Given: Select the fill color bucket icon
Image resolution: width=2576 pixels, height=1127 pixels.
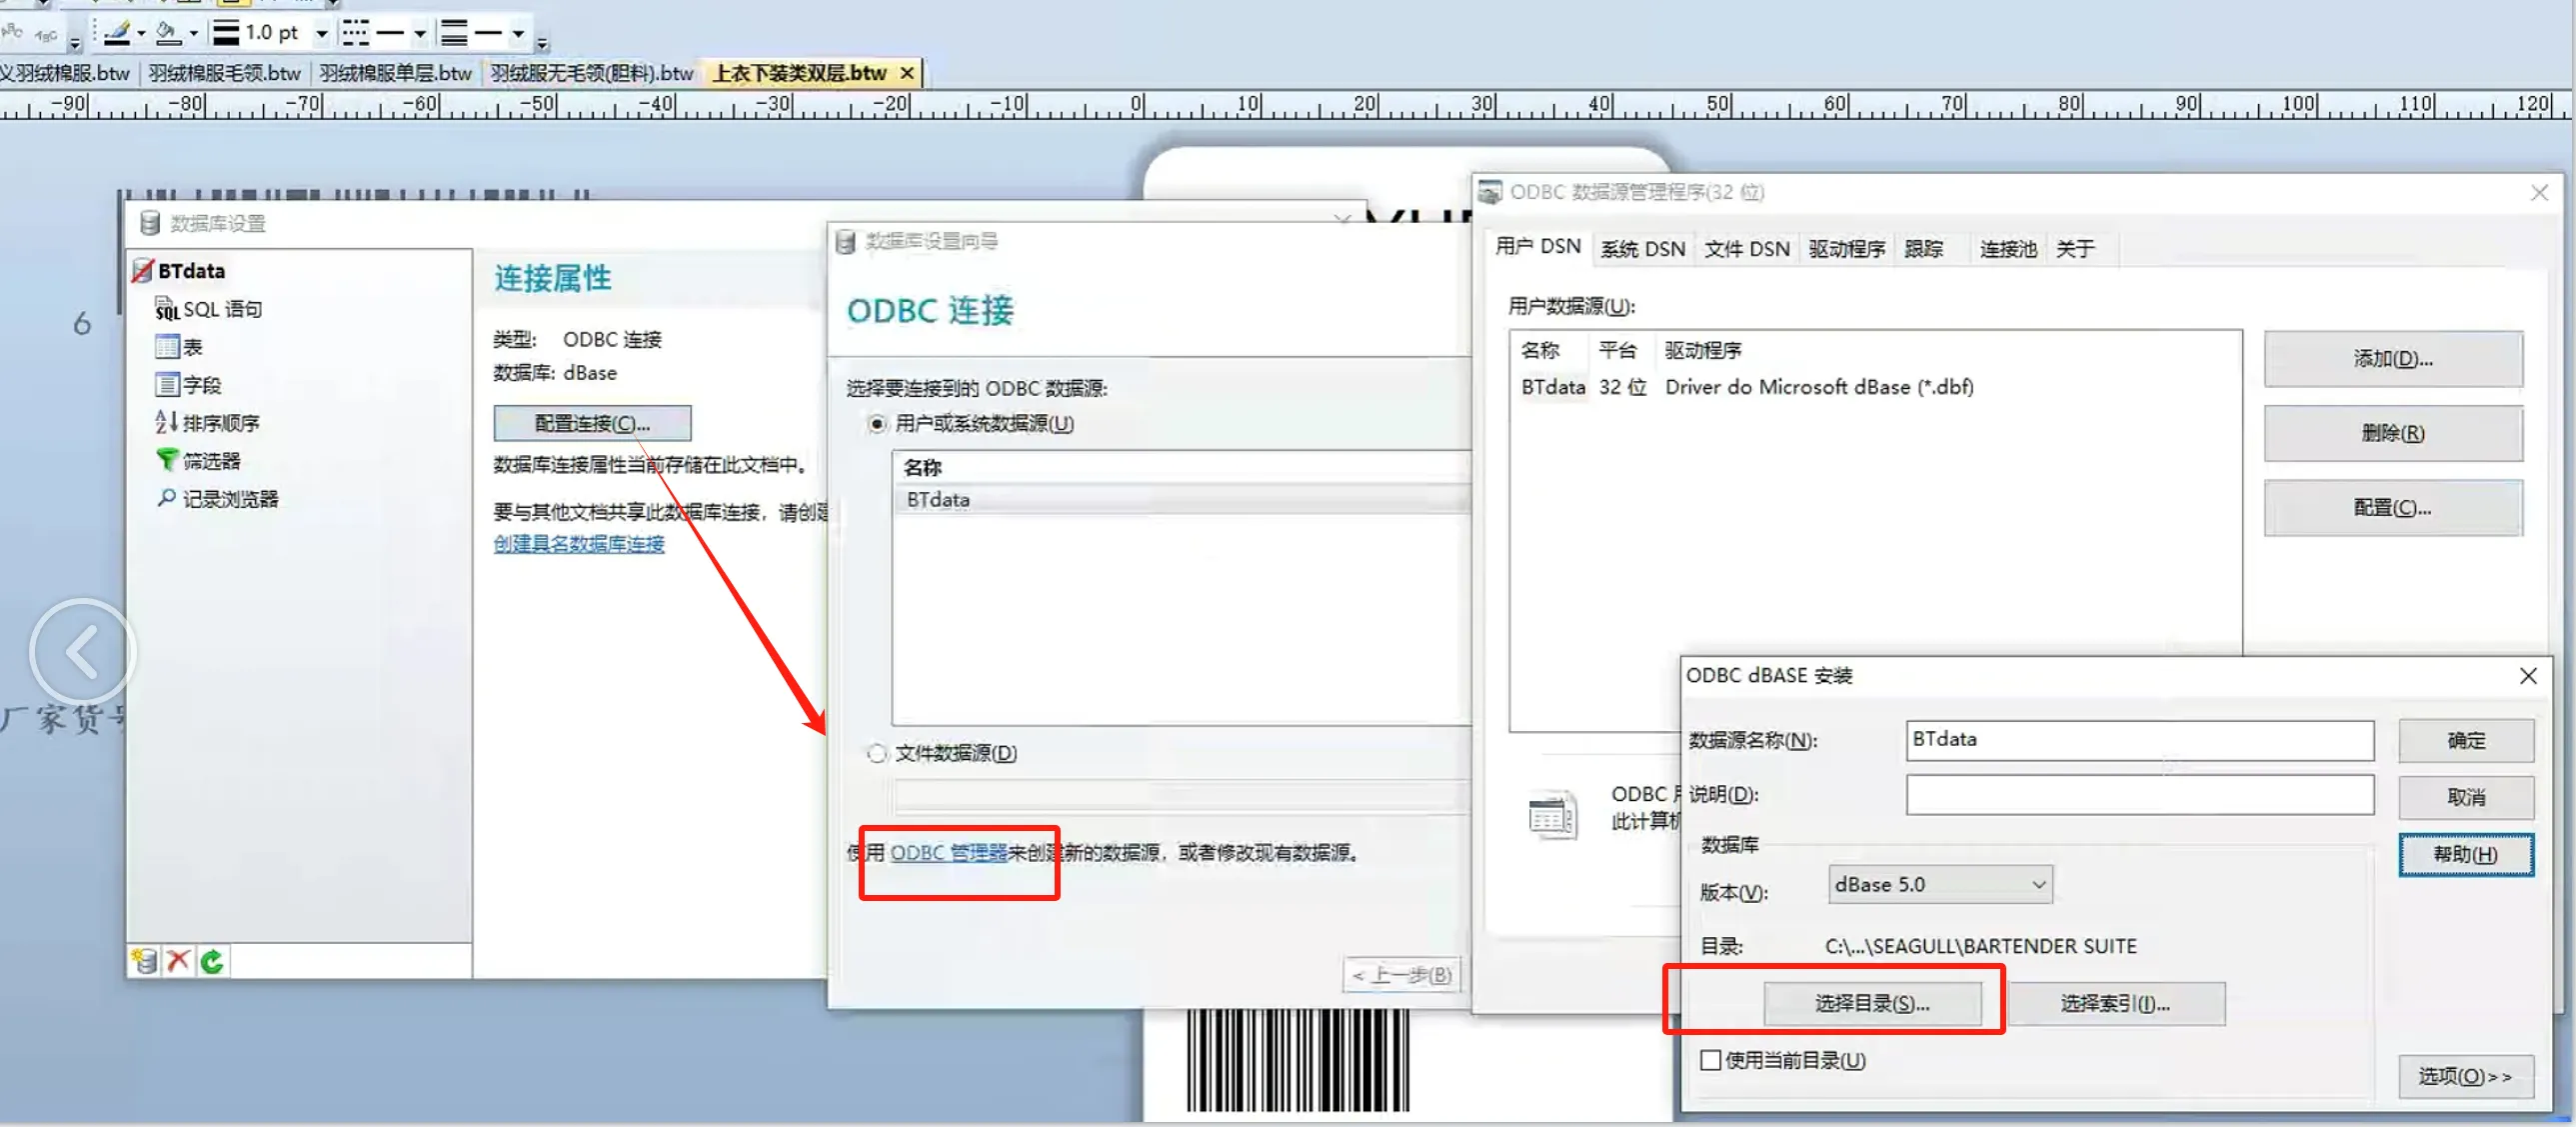Looking at the screenshot, I should tap(168, 33).
